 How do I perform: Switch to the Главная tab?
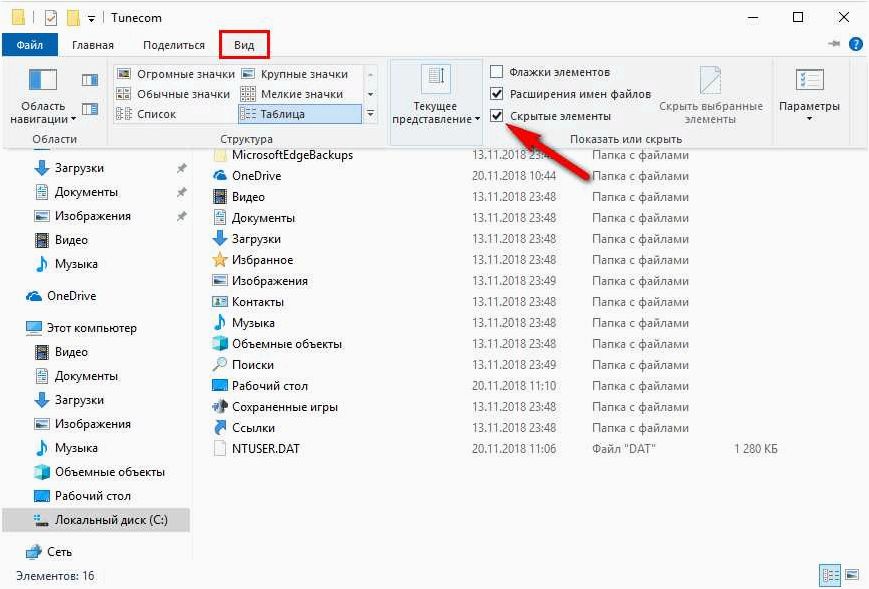click(x=93, y=45)
